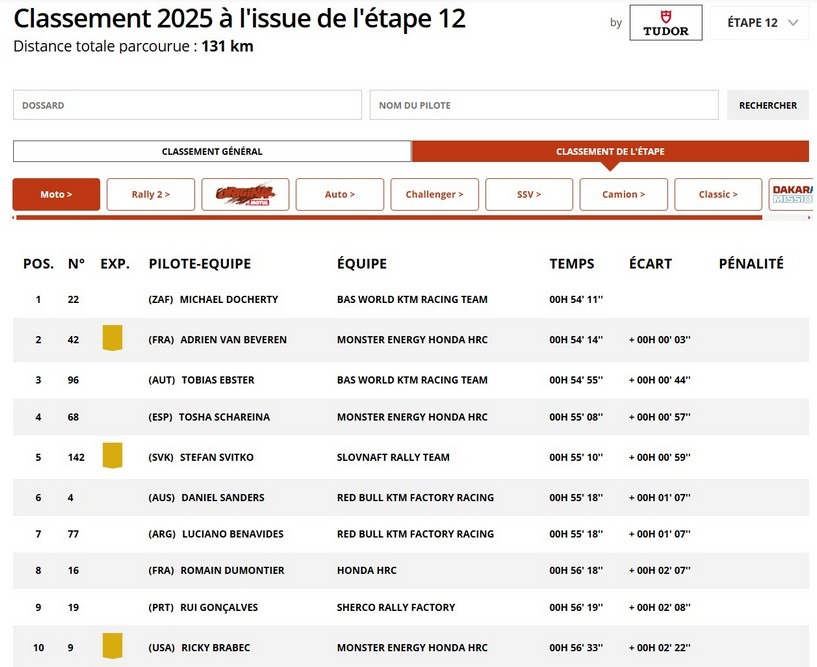Select the Original by Motul category
The width and height of the screenshot is (817, 667).
click(245, 194)
